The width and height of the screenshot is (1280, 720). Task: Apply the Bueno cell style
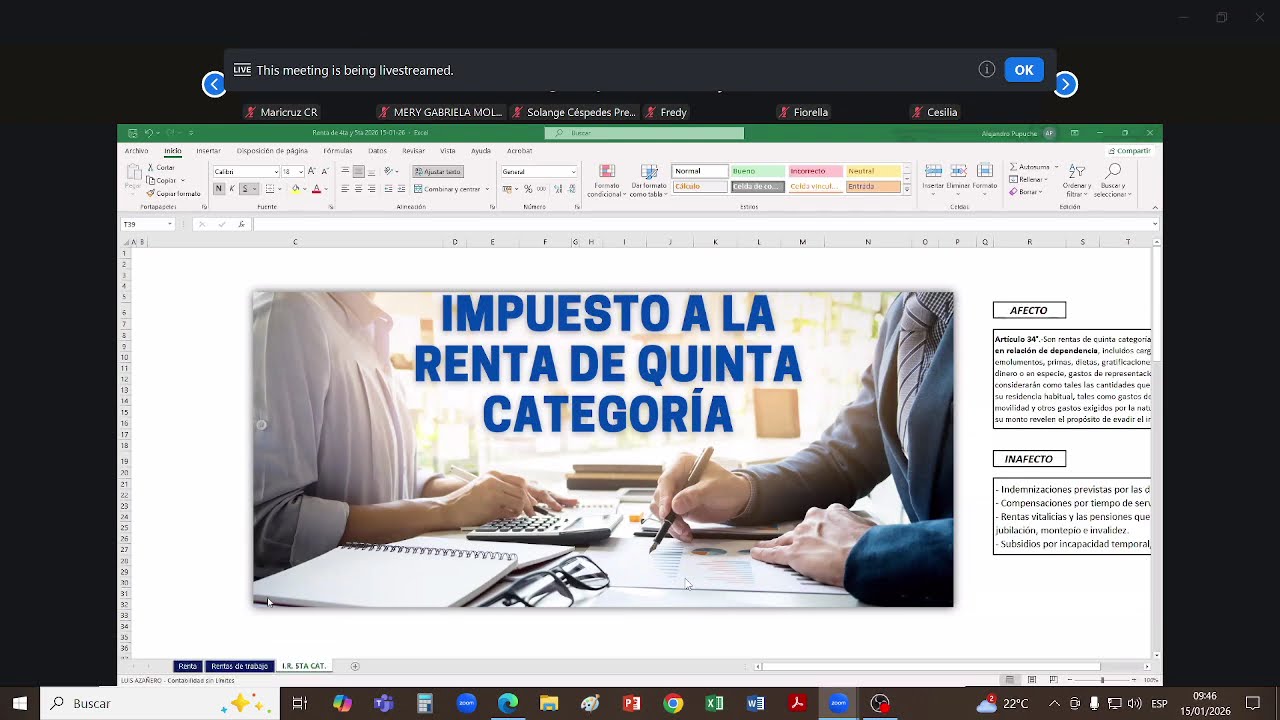coord(759,171)
